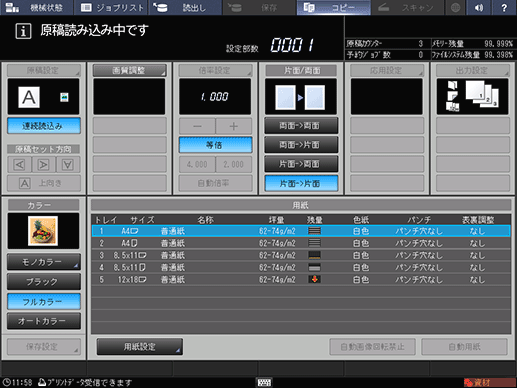The width and height of the screenshot is (517, 388).
Task: Open 画質調整 image quality panel
Action: (129, 70)
